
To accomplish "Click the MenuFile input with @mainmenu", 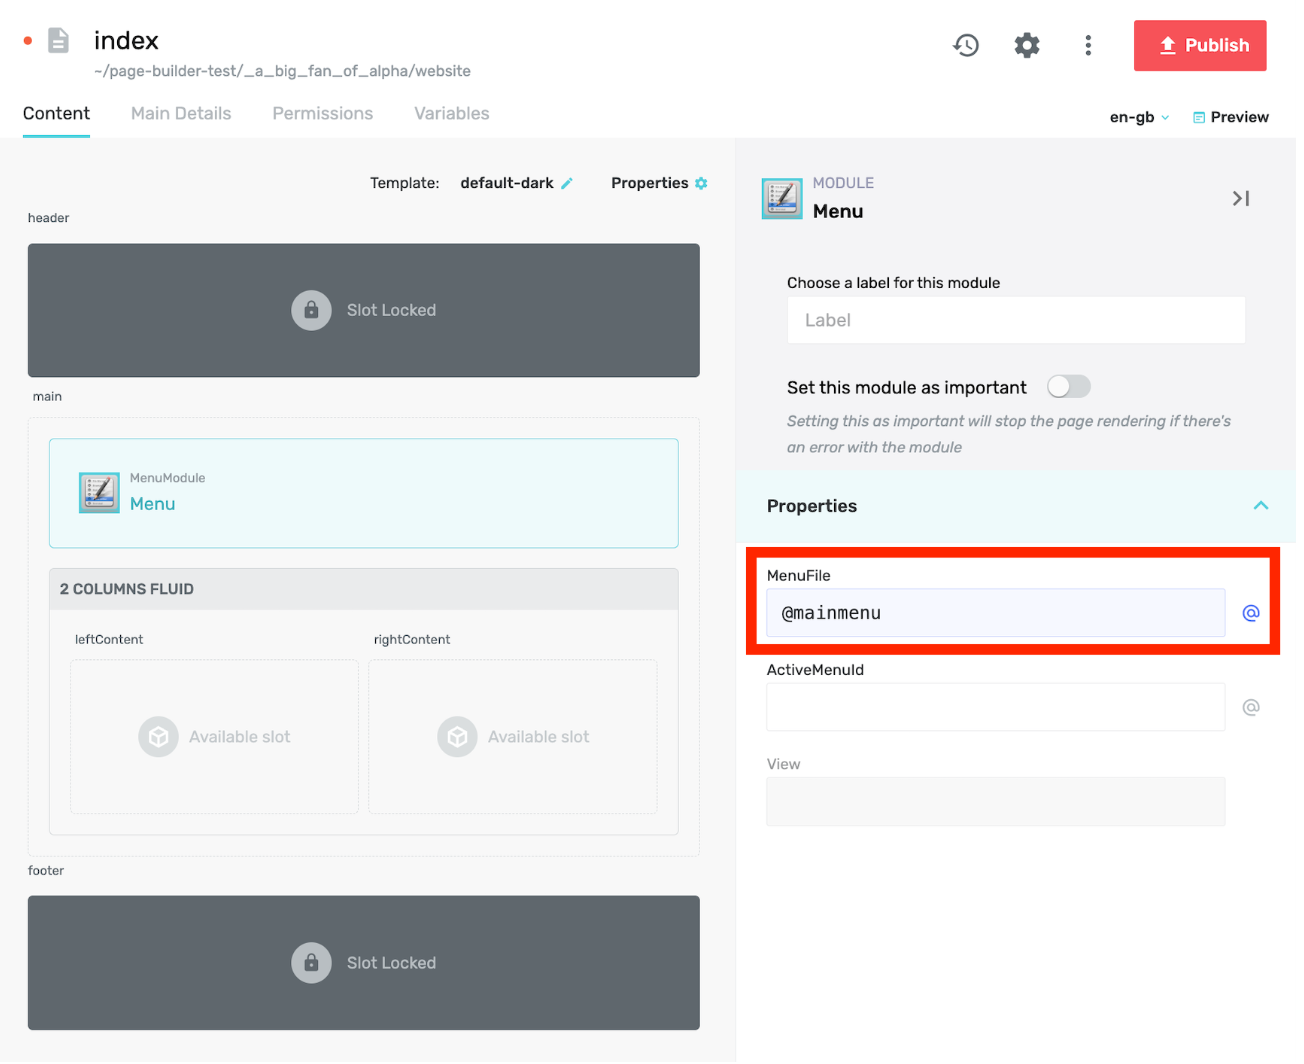I will coord(996,613).
